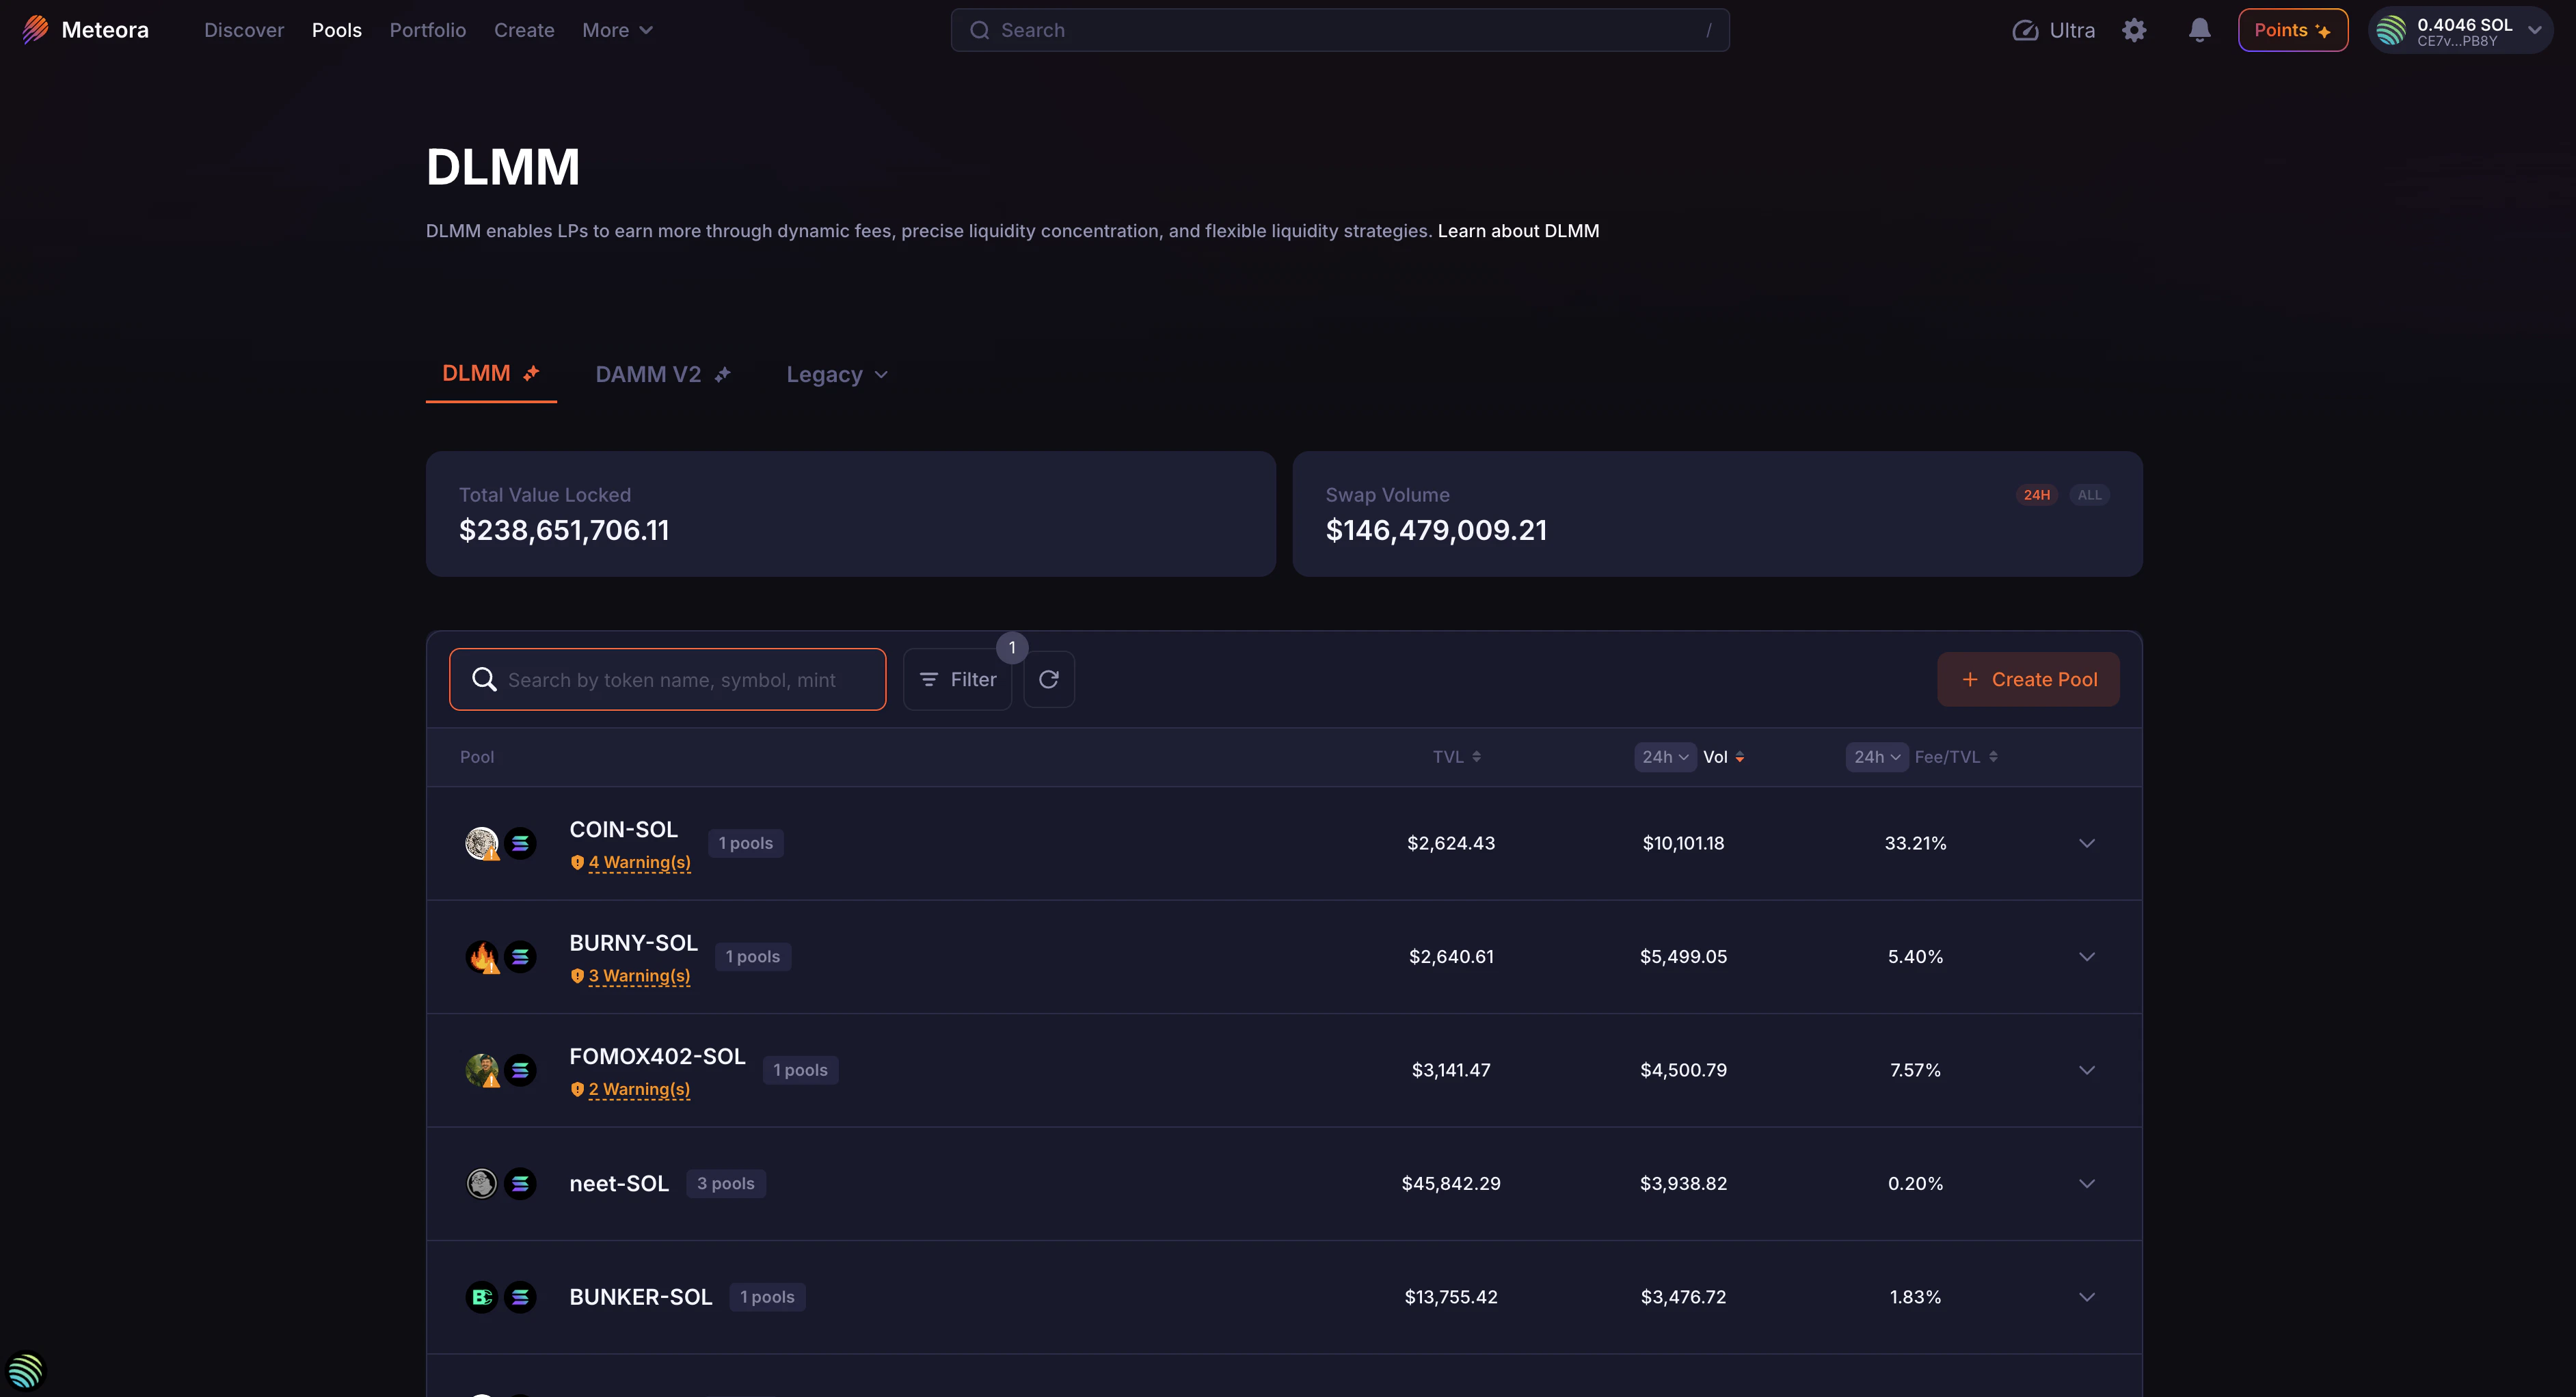Viewport: 2576px width, 1397px height.
Task: Expand the BURNY-SOL pool row
Action: 2087,957
